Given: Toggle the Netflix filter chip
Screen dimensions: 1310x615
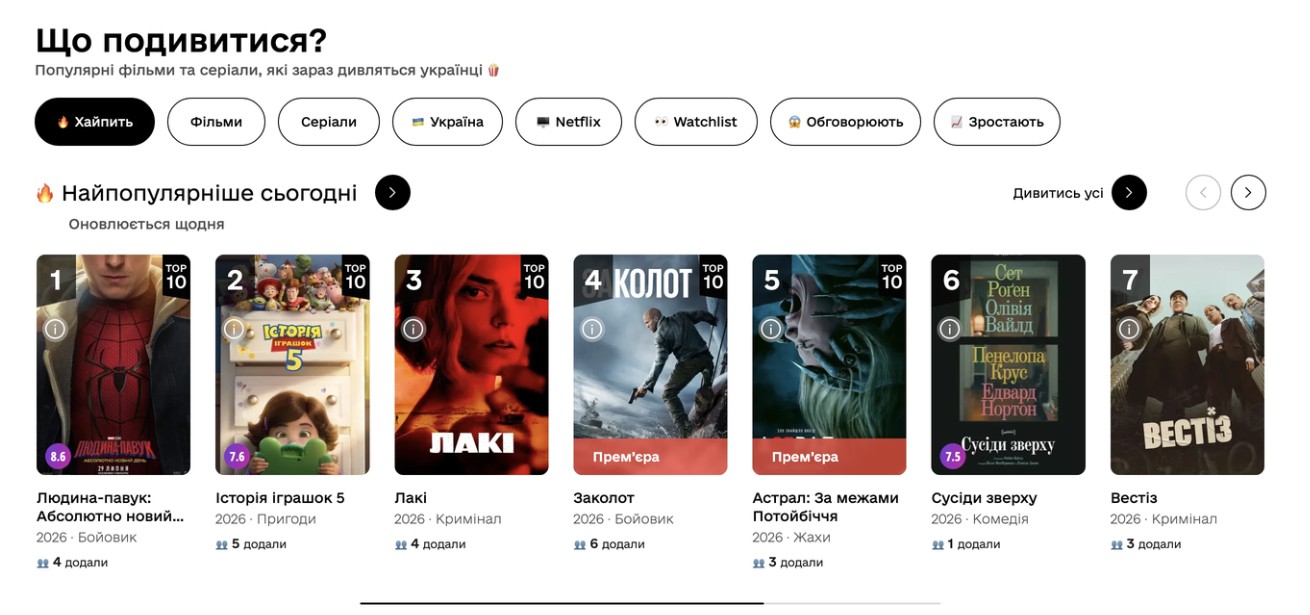Looking at the screenshot, I should 569,122.
